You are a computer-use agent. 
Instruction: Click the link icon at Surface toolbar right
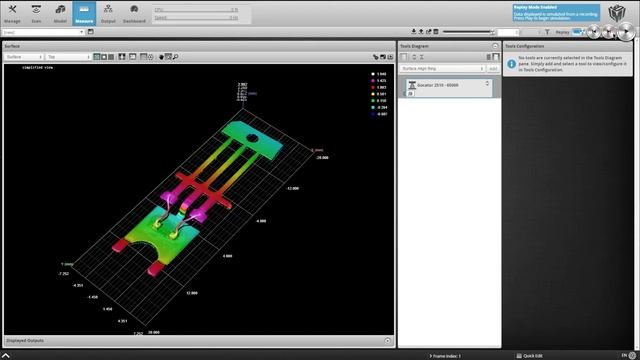click(376, 57)
